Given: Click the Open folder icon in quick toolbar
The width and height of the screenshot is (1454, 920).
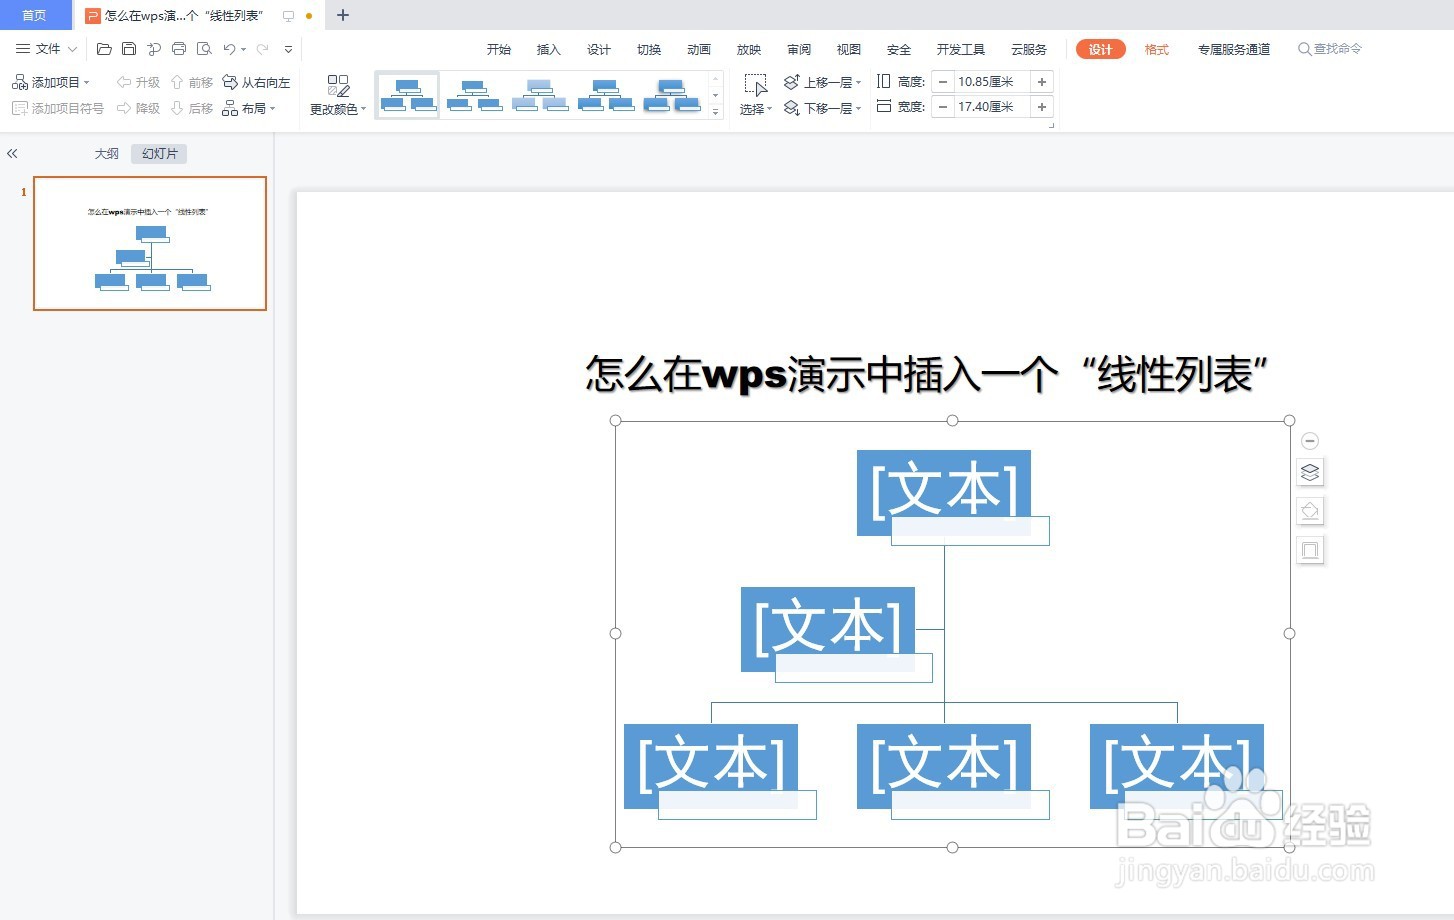Looking at the screenshot, I should pyautogui.click(x=104, y=49).
